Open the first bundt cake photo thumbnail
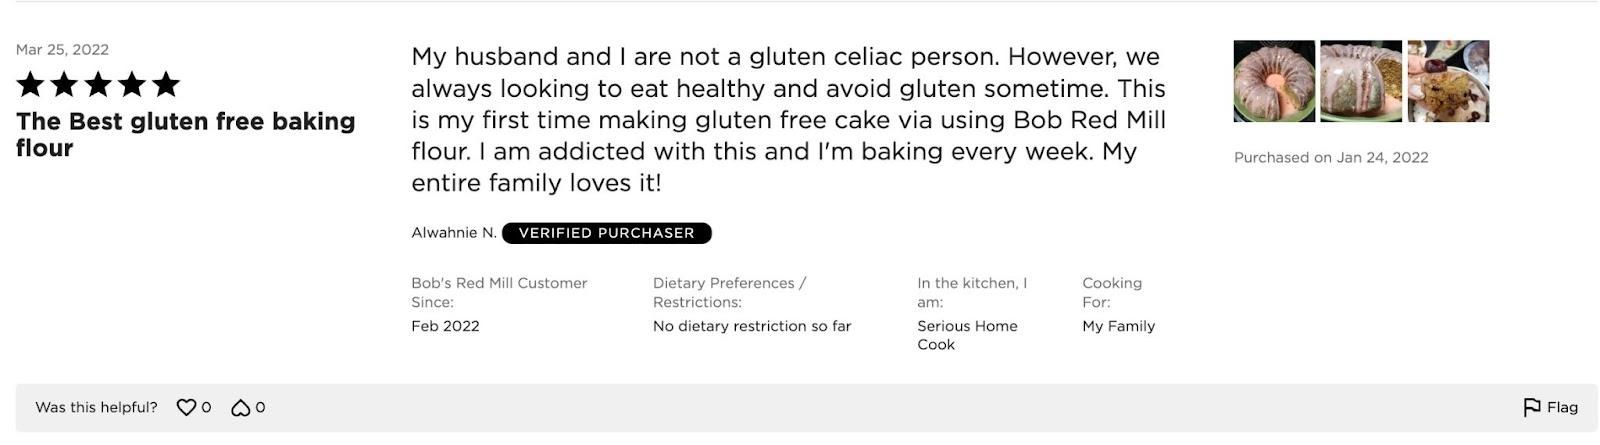1600x445 pixels. 1274,81
